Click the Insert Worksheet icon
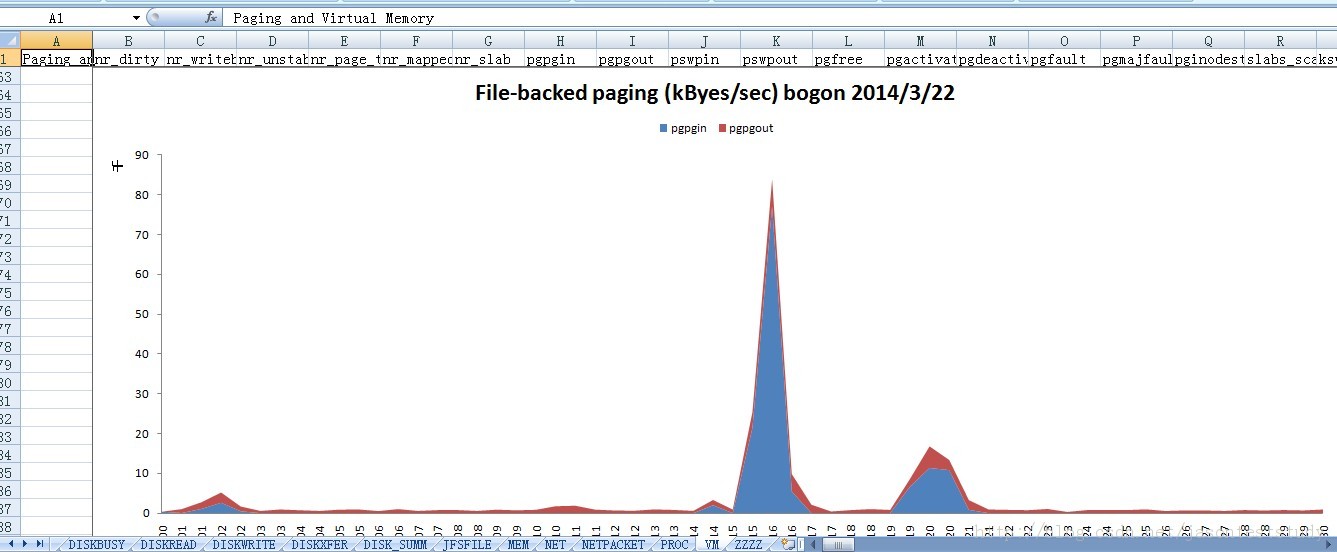The width and height of the screenshot is (1337, 552). 787,544
